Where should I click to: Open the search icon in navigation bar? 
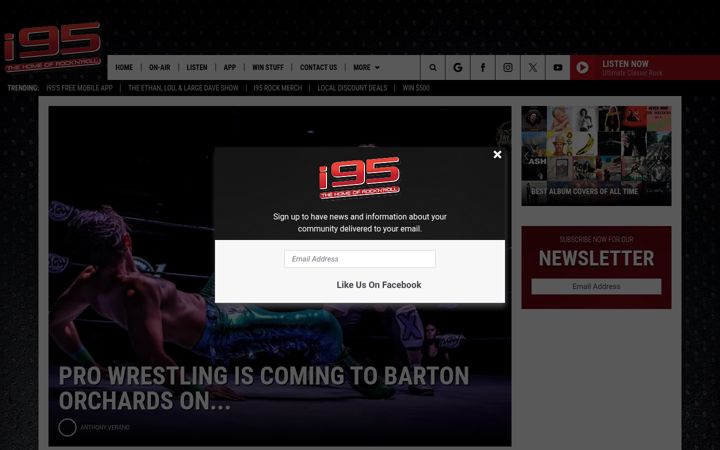[433, 68]
